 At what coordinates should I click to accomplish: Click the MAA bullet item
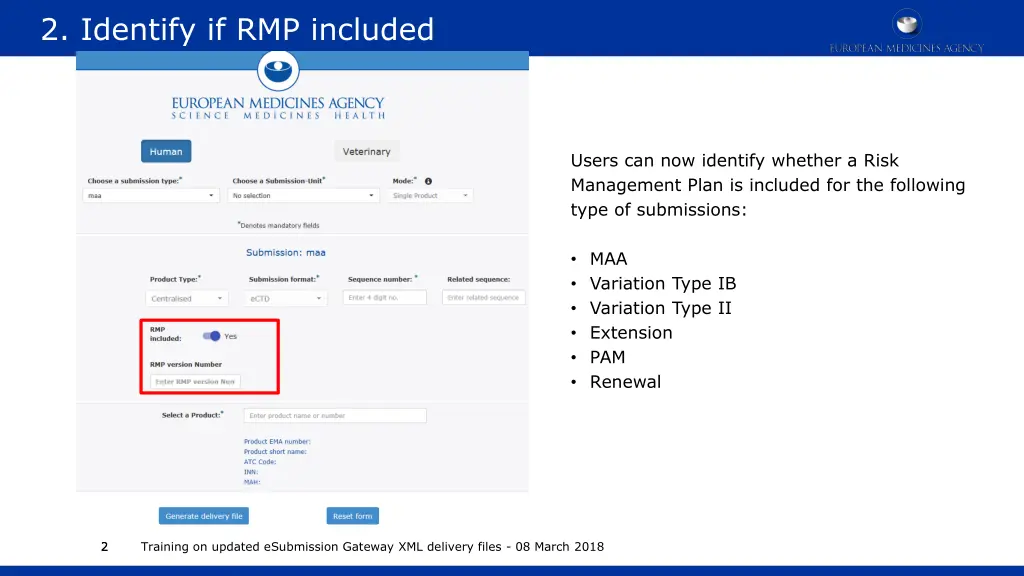click(608, 259)
